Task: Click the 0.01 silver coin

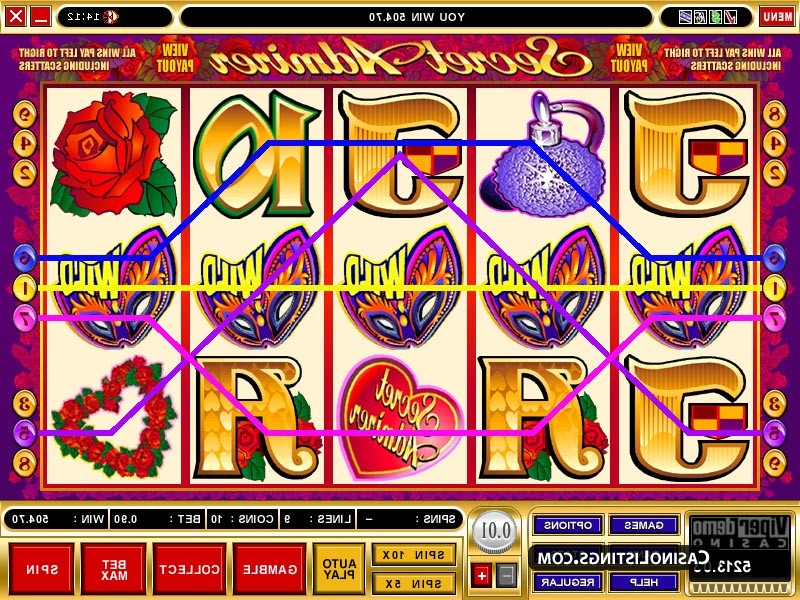Action: click(494, 531)
